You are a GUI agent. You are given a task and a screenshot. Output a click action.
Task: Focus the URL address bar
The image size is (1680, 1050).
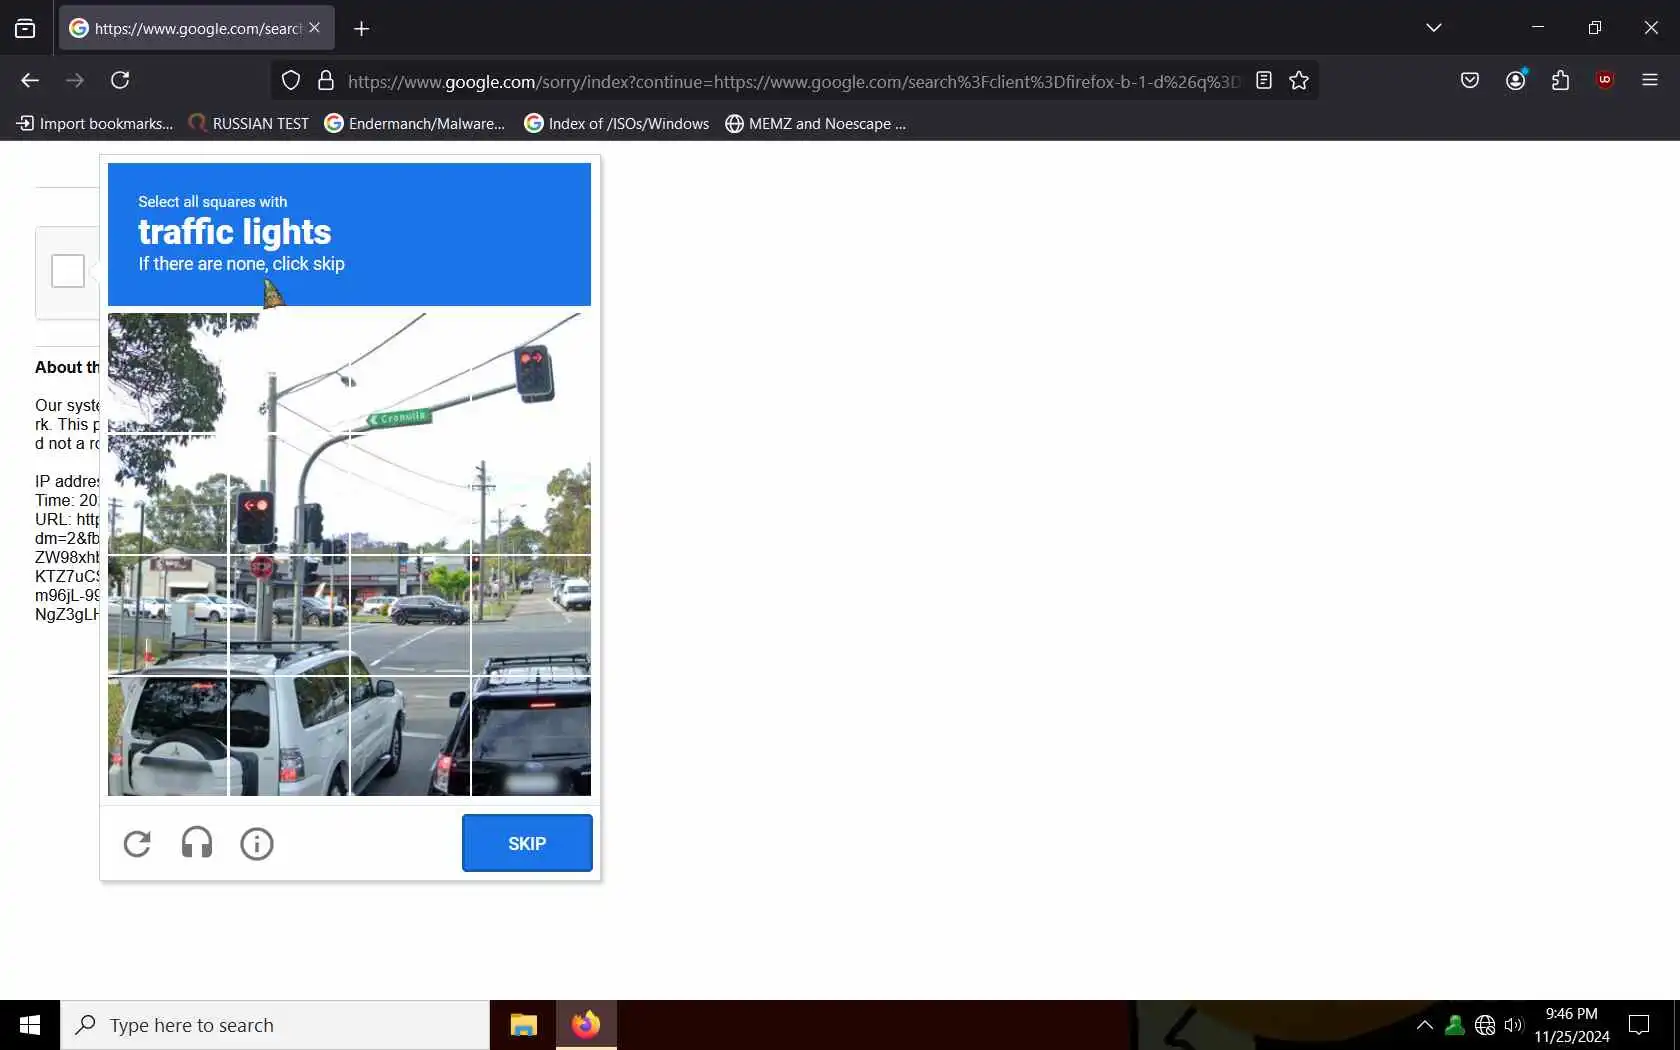click(794, 81)
